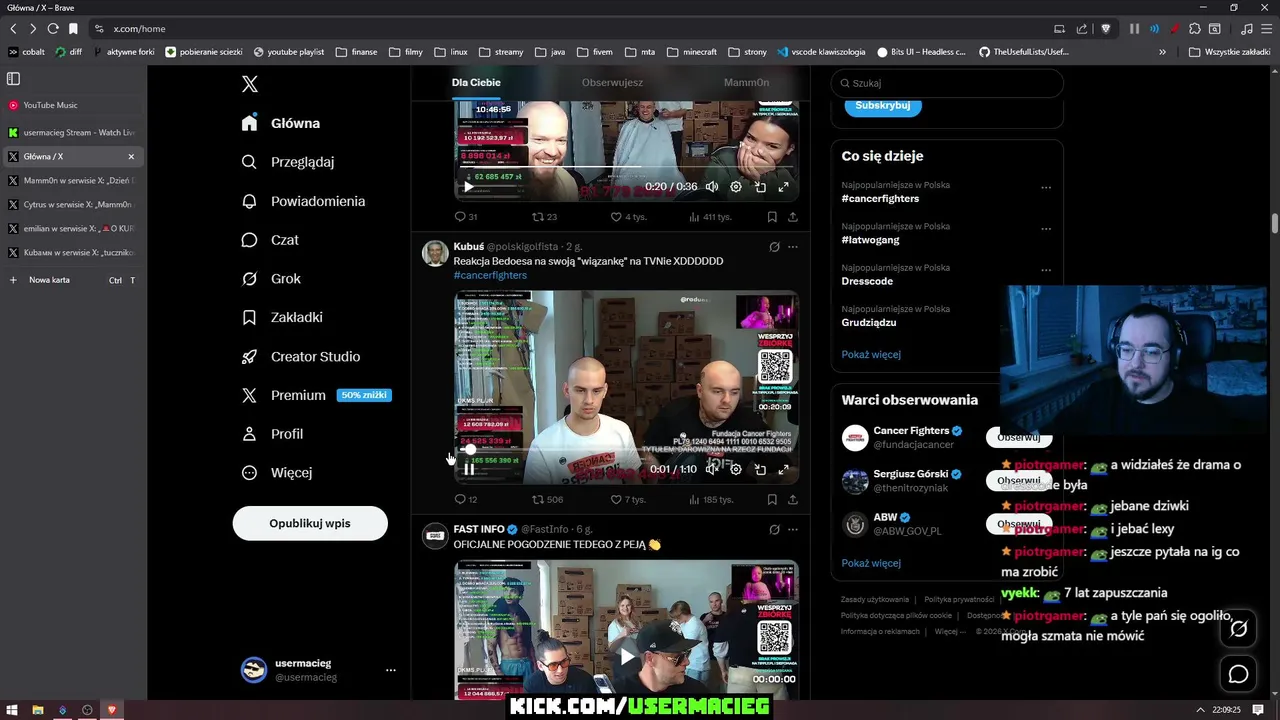Image resolution: width=1280 pixels, height=720 pixels.
Task: Expand the Więcej menu in the X sidebar
Action: [277, 472]
